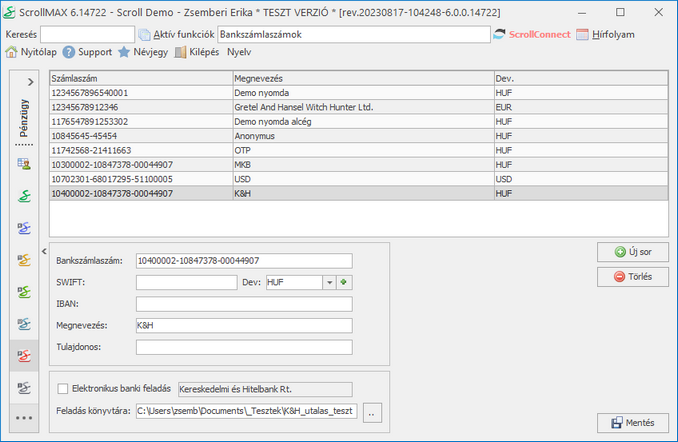Screen dimensions: 678x442
Task: Click the Aktív funkciók windows icon
Action: 144,34
